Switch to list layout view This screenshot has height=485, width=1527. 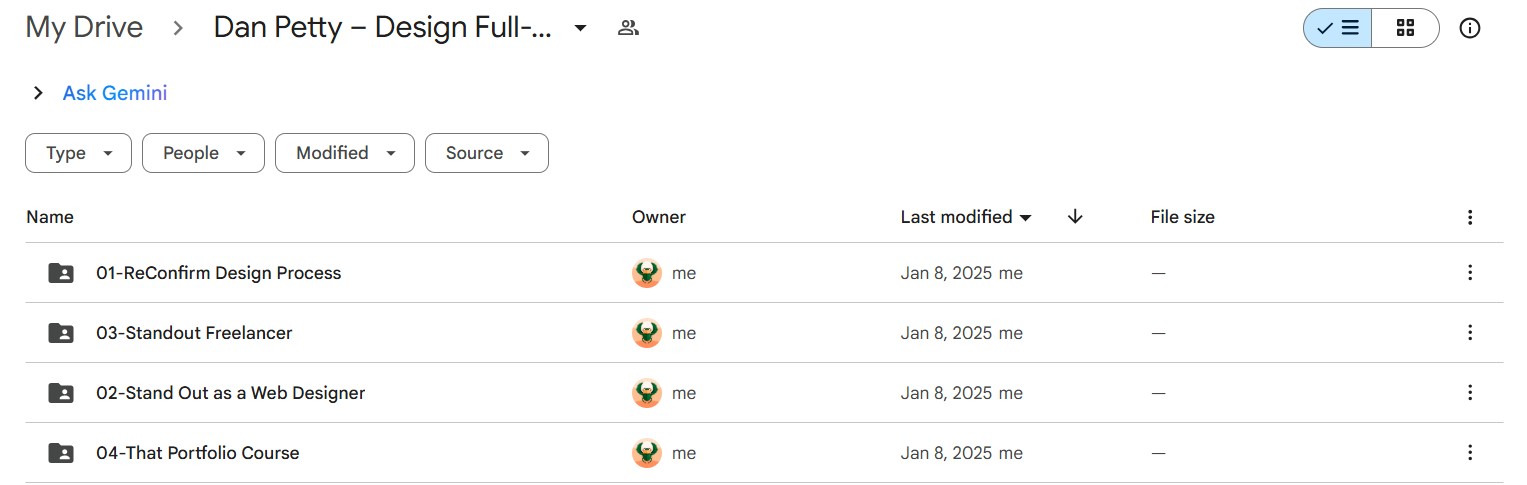pyautogui.click(x=1337, y=28)
